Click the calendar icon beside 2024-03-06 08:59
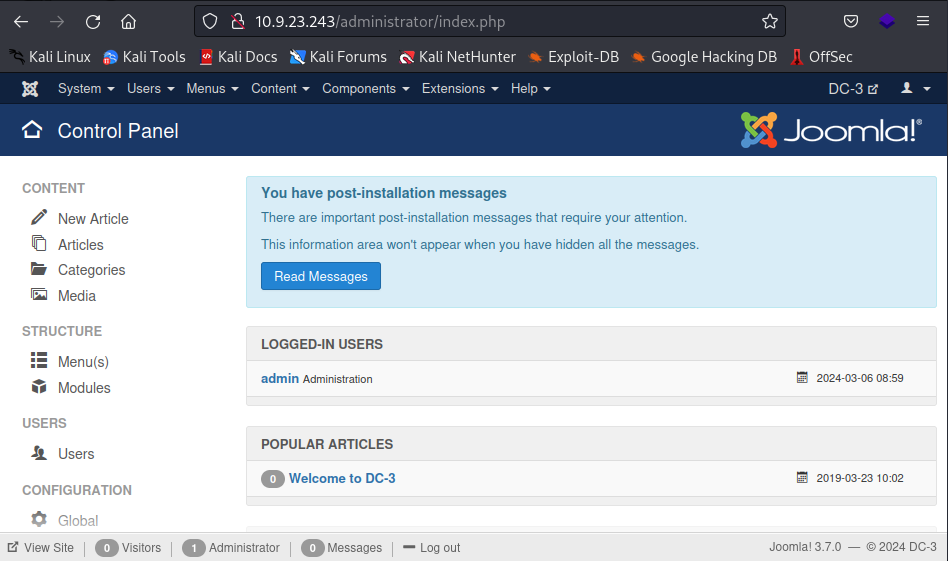Screen dimensions: 948x561 pos(802,377)
